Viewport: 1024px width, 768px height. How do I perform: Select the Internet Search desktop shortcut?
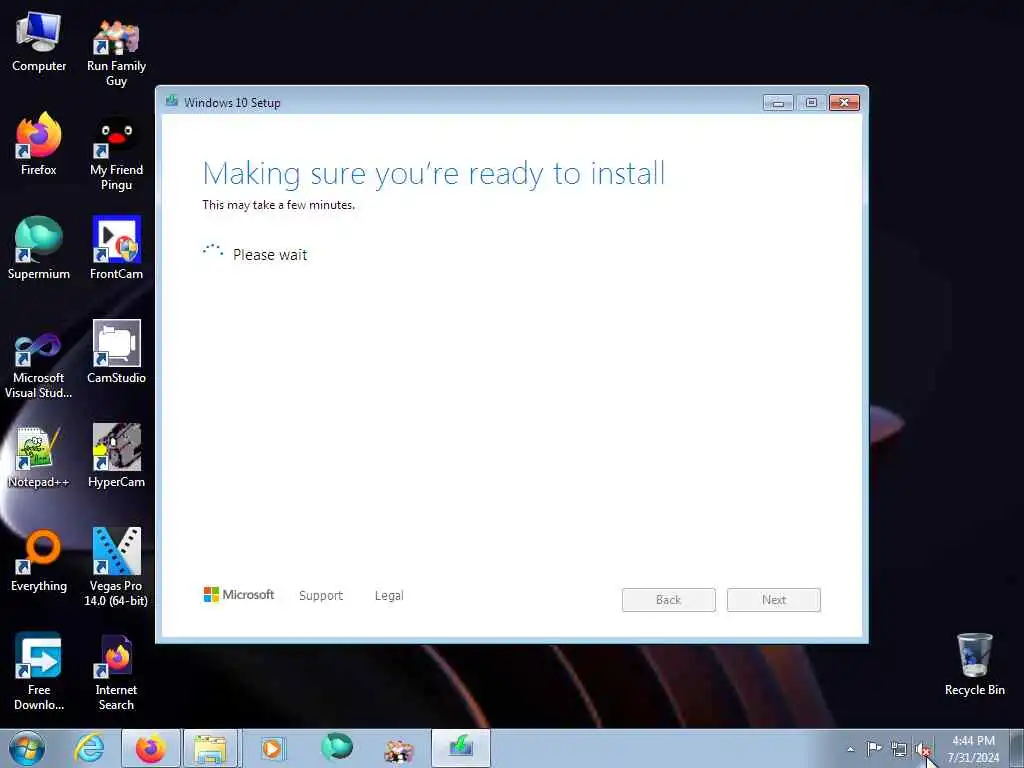tap(116, 673)
